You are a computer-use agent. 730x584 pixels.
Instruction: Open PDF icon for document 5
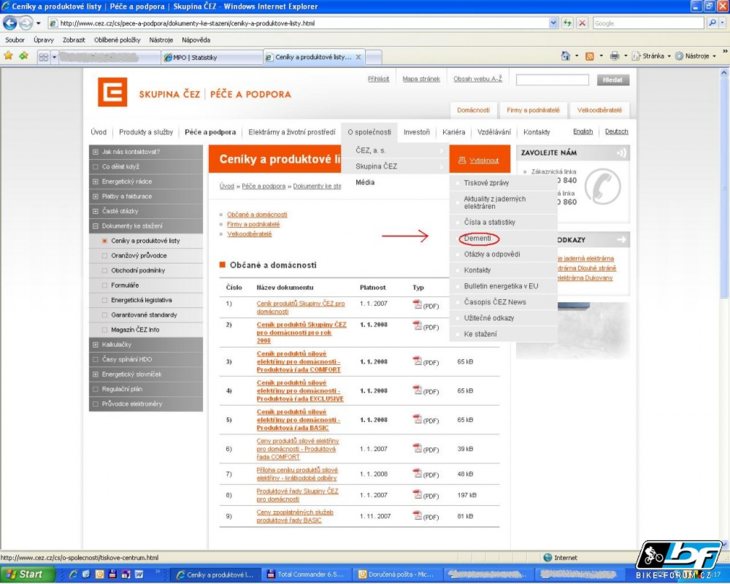click(417, 419)
